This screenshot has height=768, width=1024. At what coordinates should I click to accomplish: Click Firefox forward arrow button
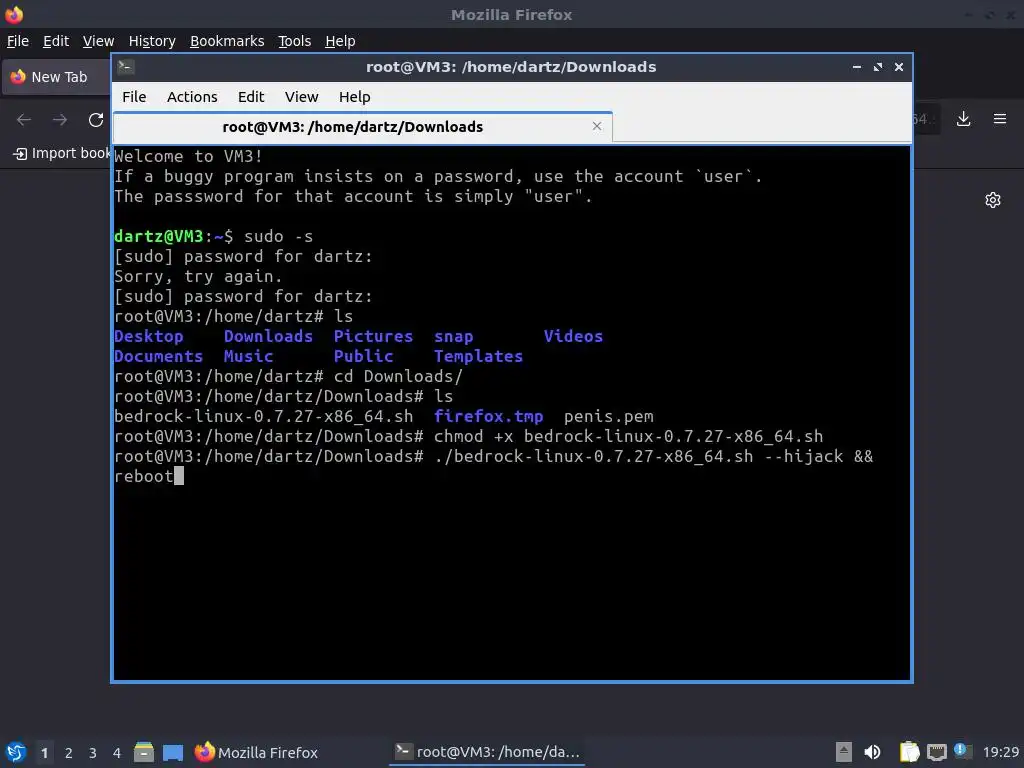click(x=60, y=120)
